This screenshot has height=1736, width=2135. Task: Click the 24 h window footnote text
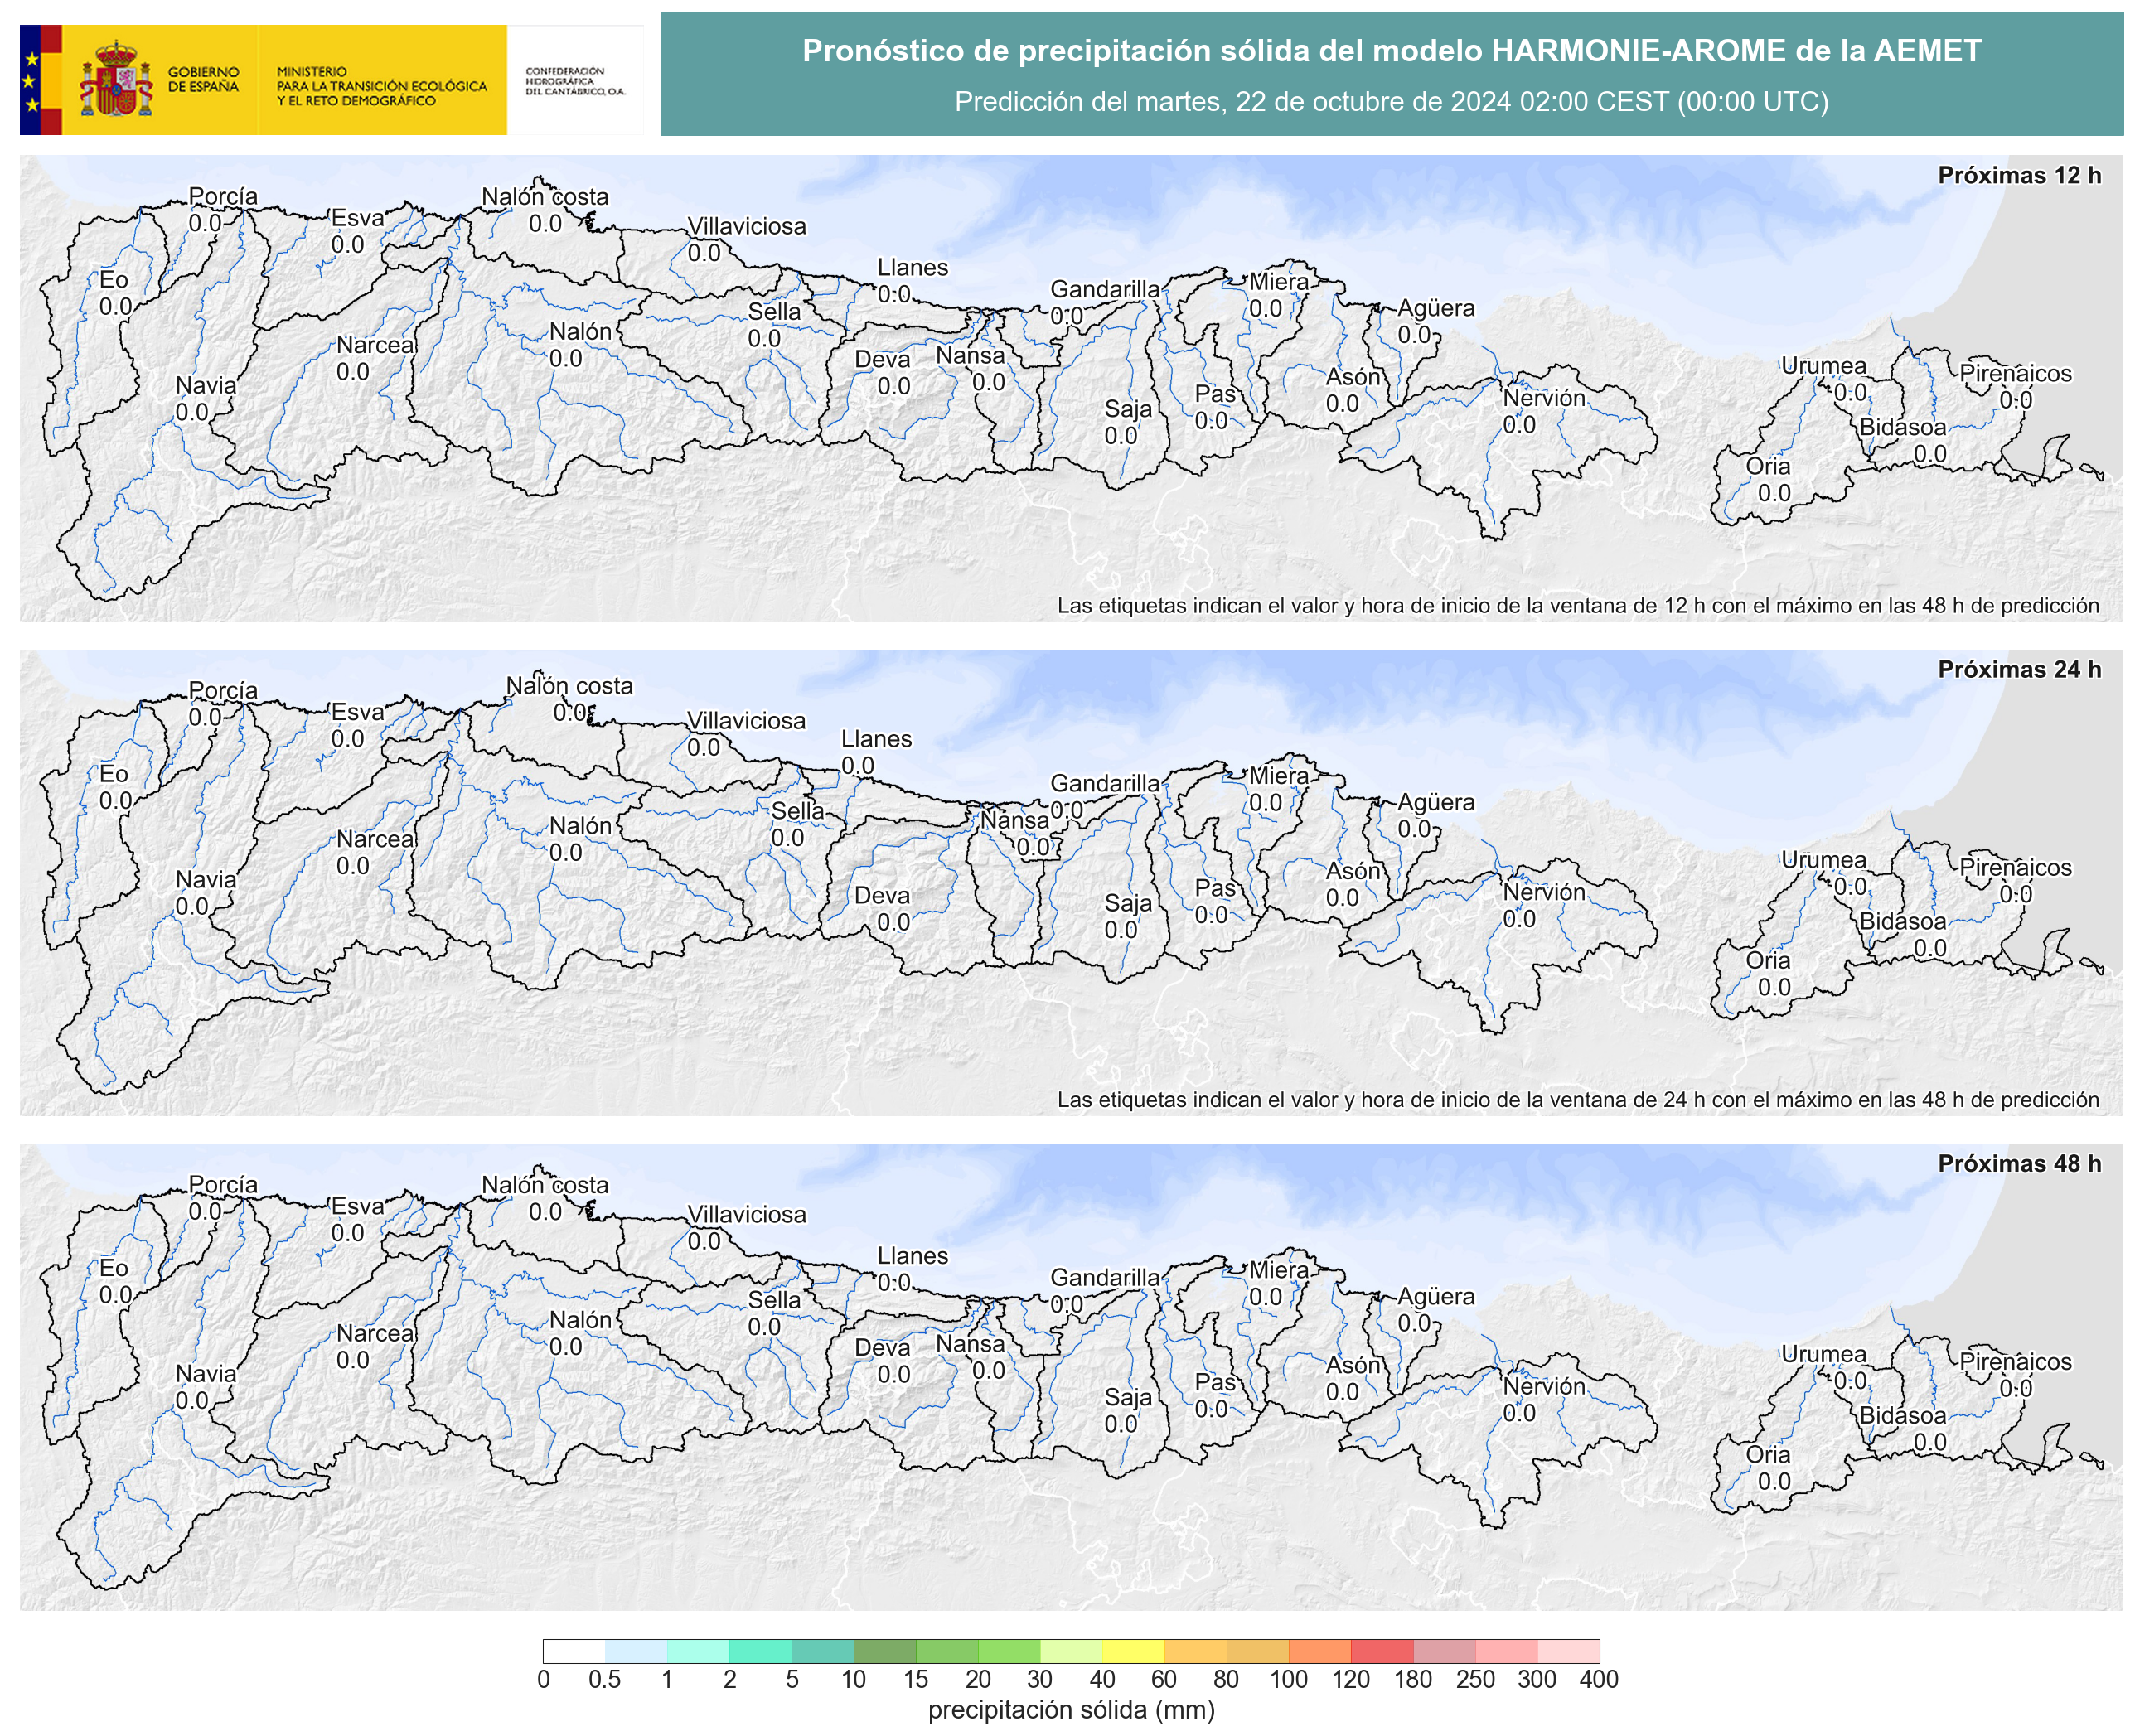tap(1577, 1100)
